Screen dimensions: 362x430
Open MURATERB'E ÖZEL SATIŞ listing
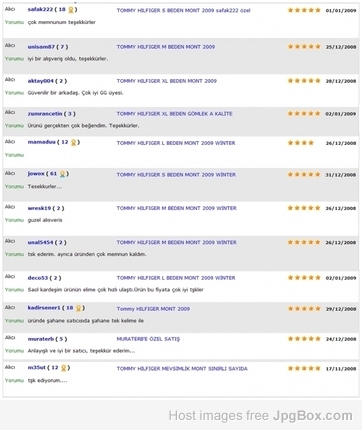tap(148, 339)
